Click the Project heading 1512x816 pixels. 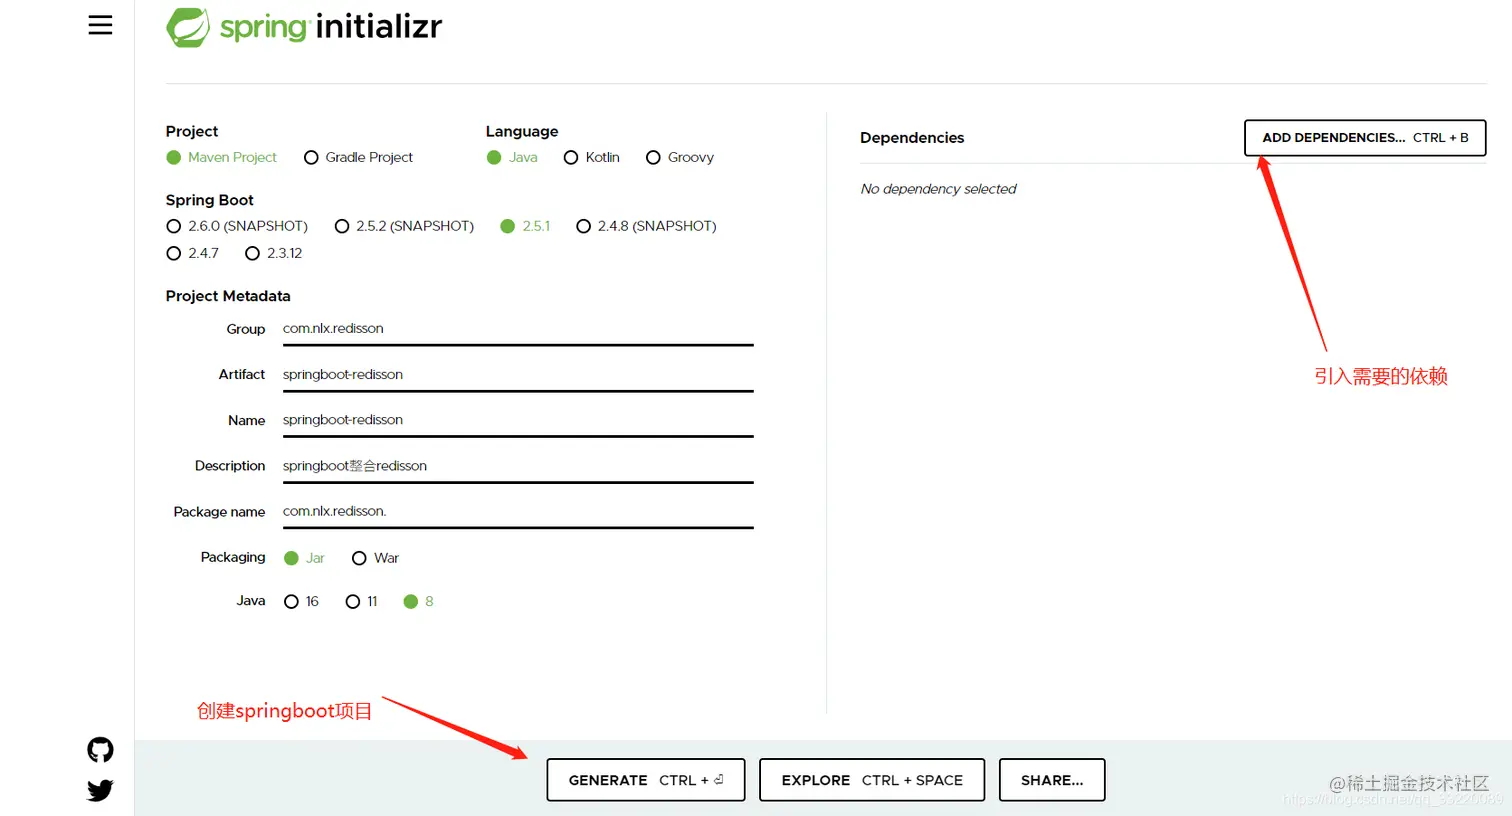pos(192,131)
